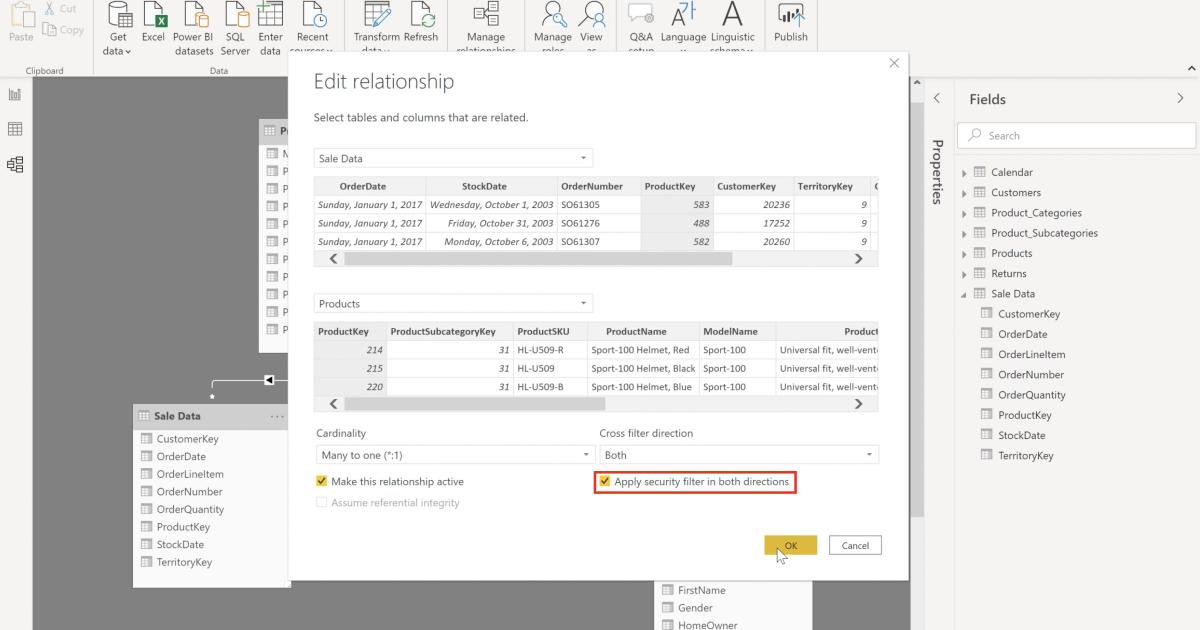Refresh the dataset

[421, 25]
